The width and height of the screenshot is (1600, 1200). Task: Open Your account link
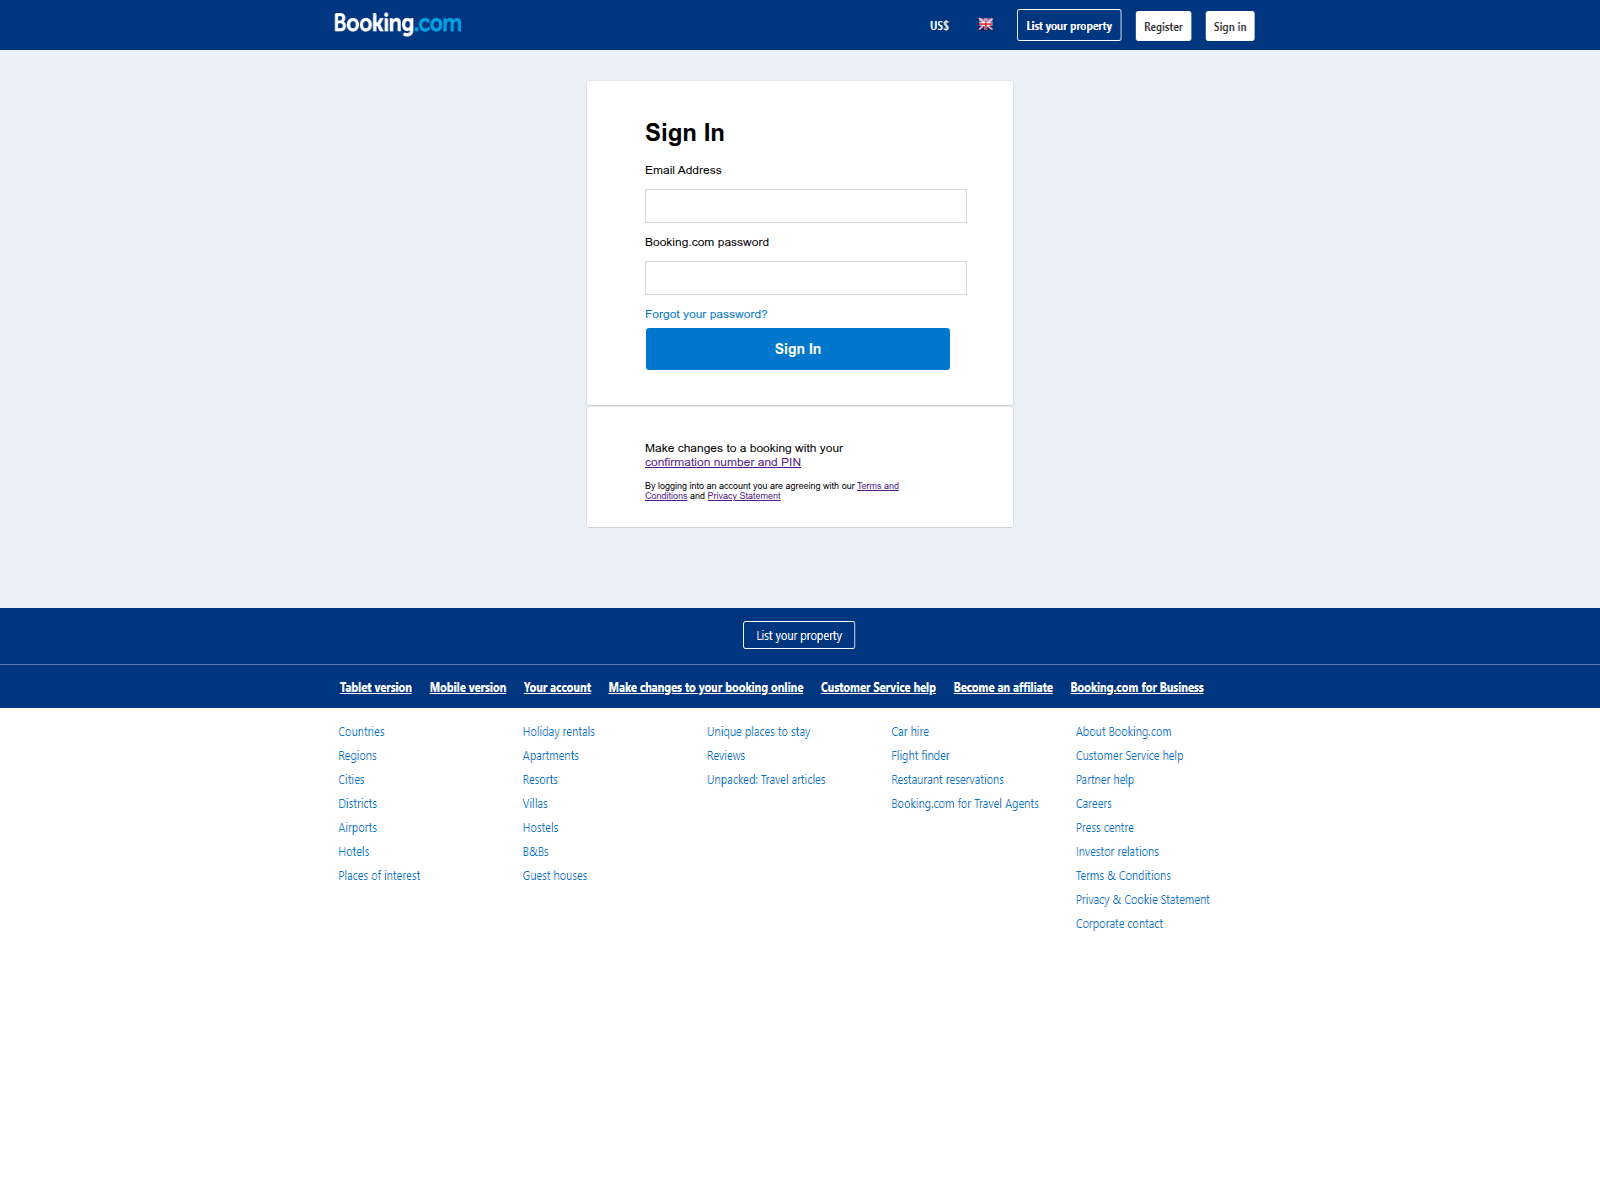point(557,688)
